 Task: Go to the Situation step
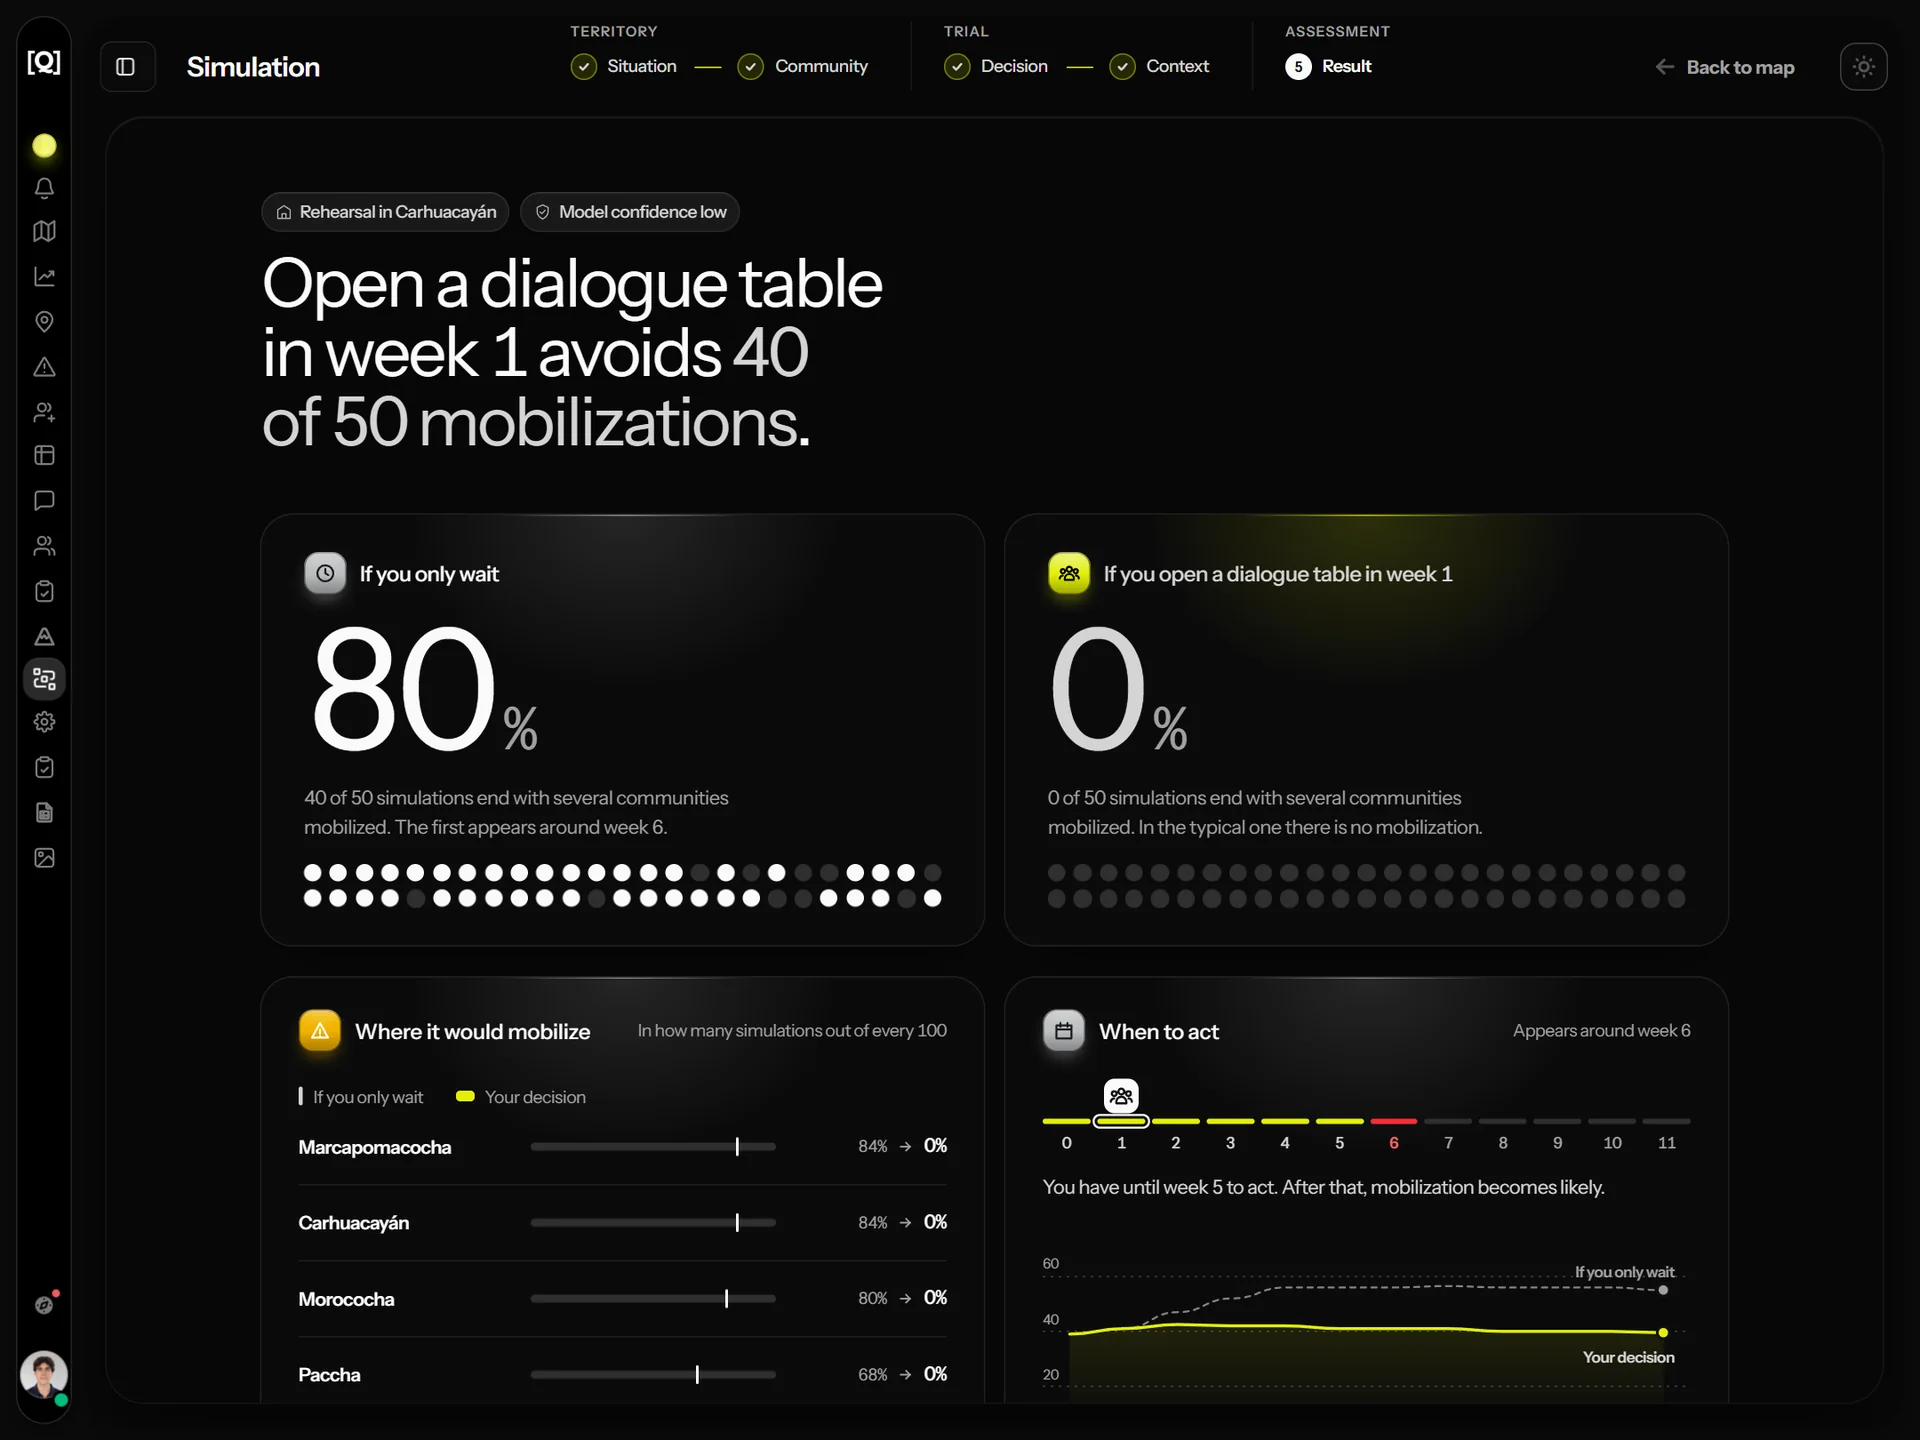(x=624, y=66)
